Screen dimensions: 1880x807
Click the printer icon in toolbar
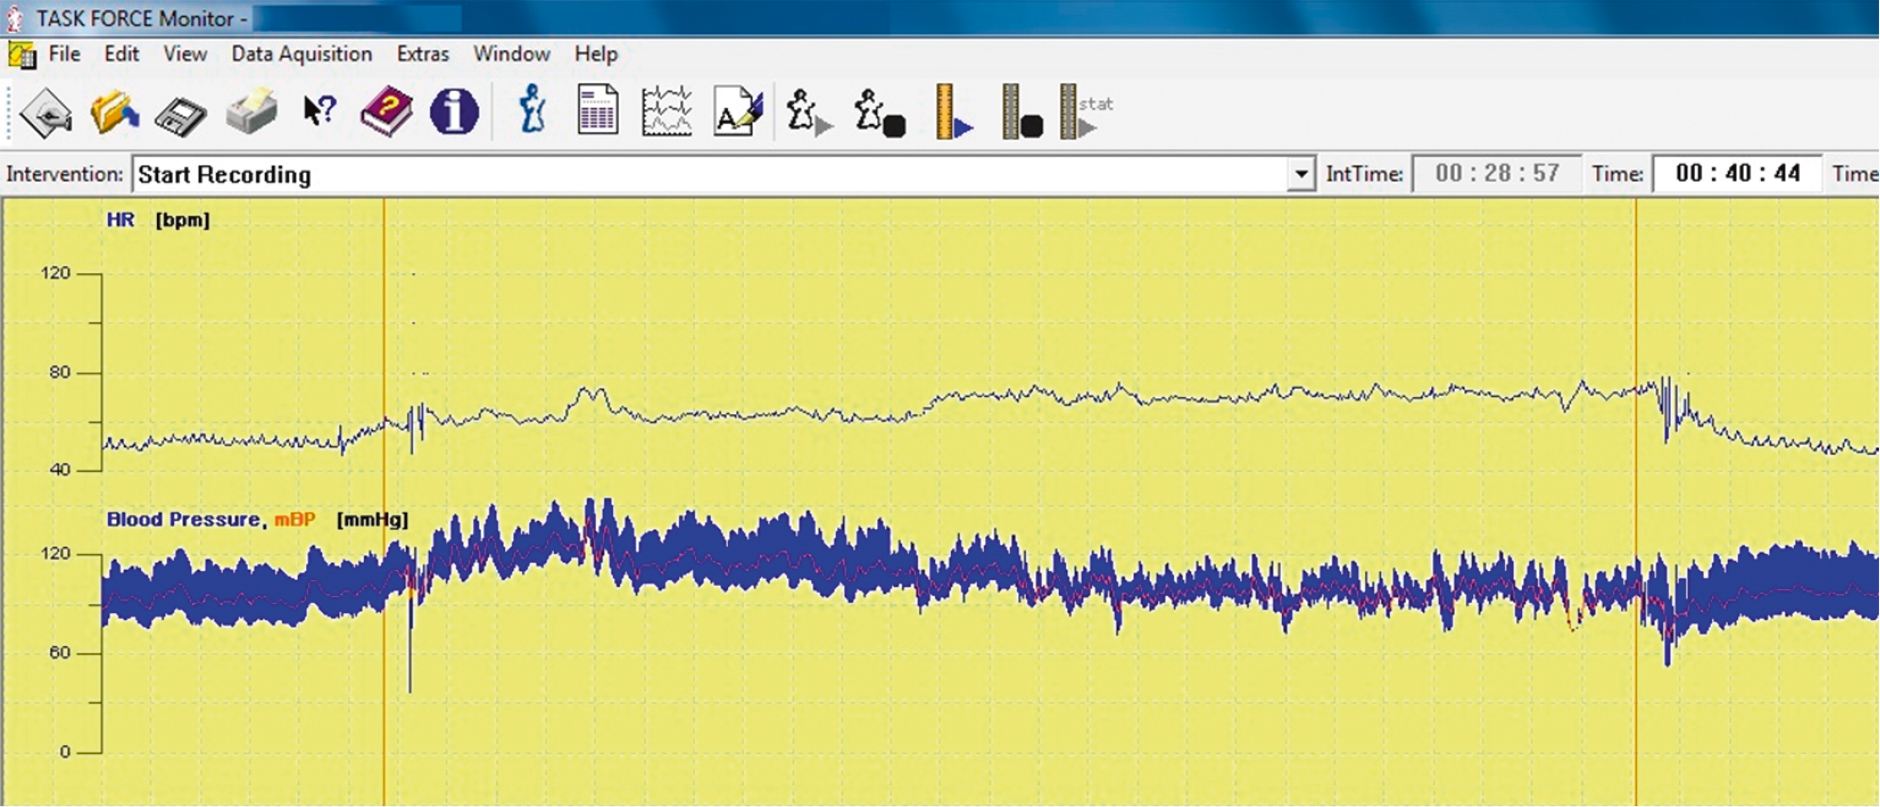click(251, 111)
